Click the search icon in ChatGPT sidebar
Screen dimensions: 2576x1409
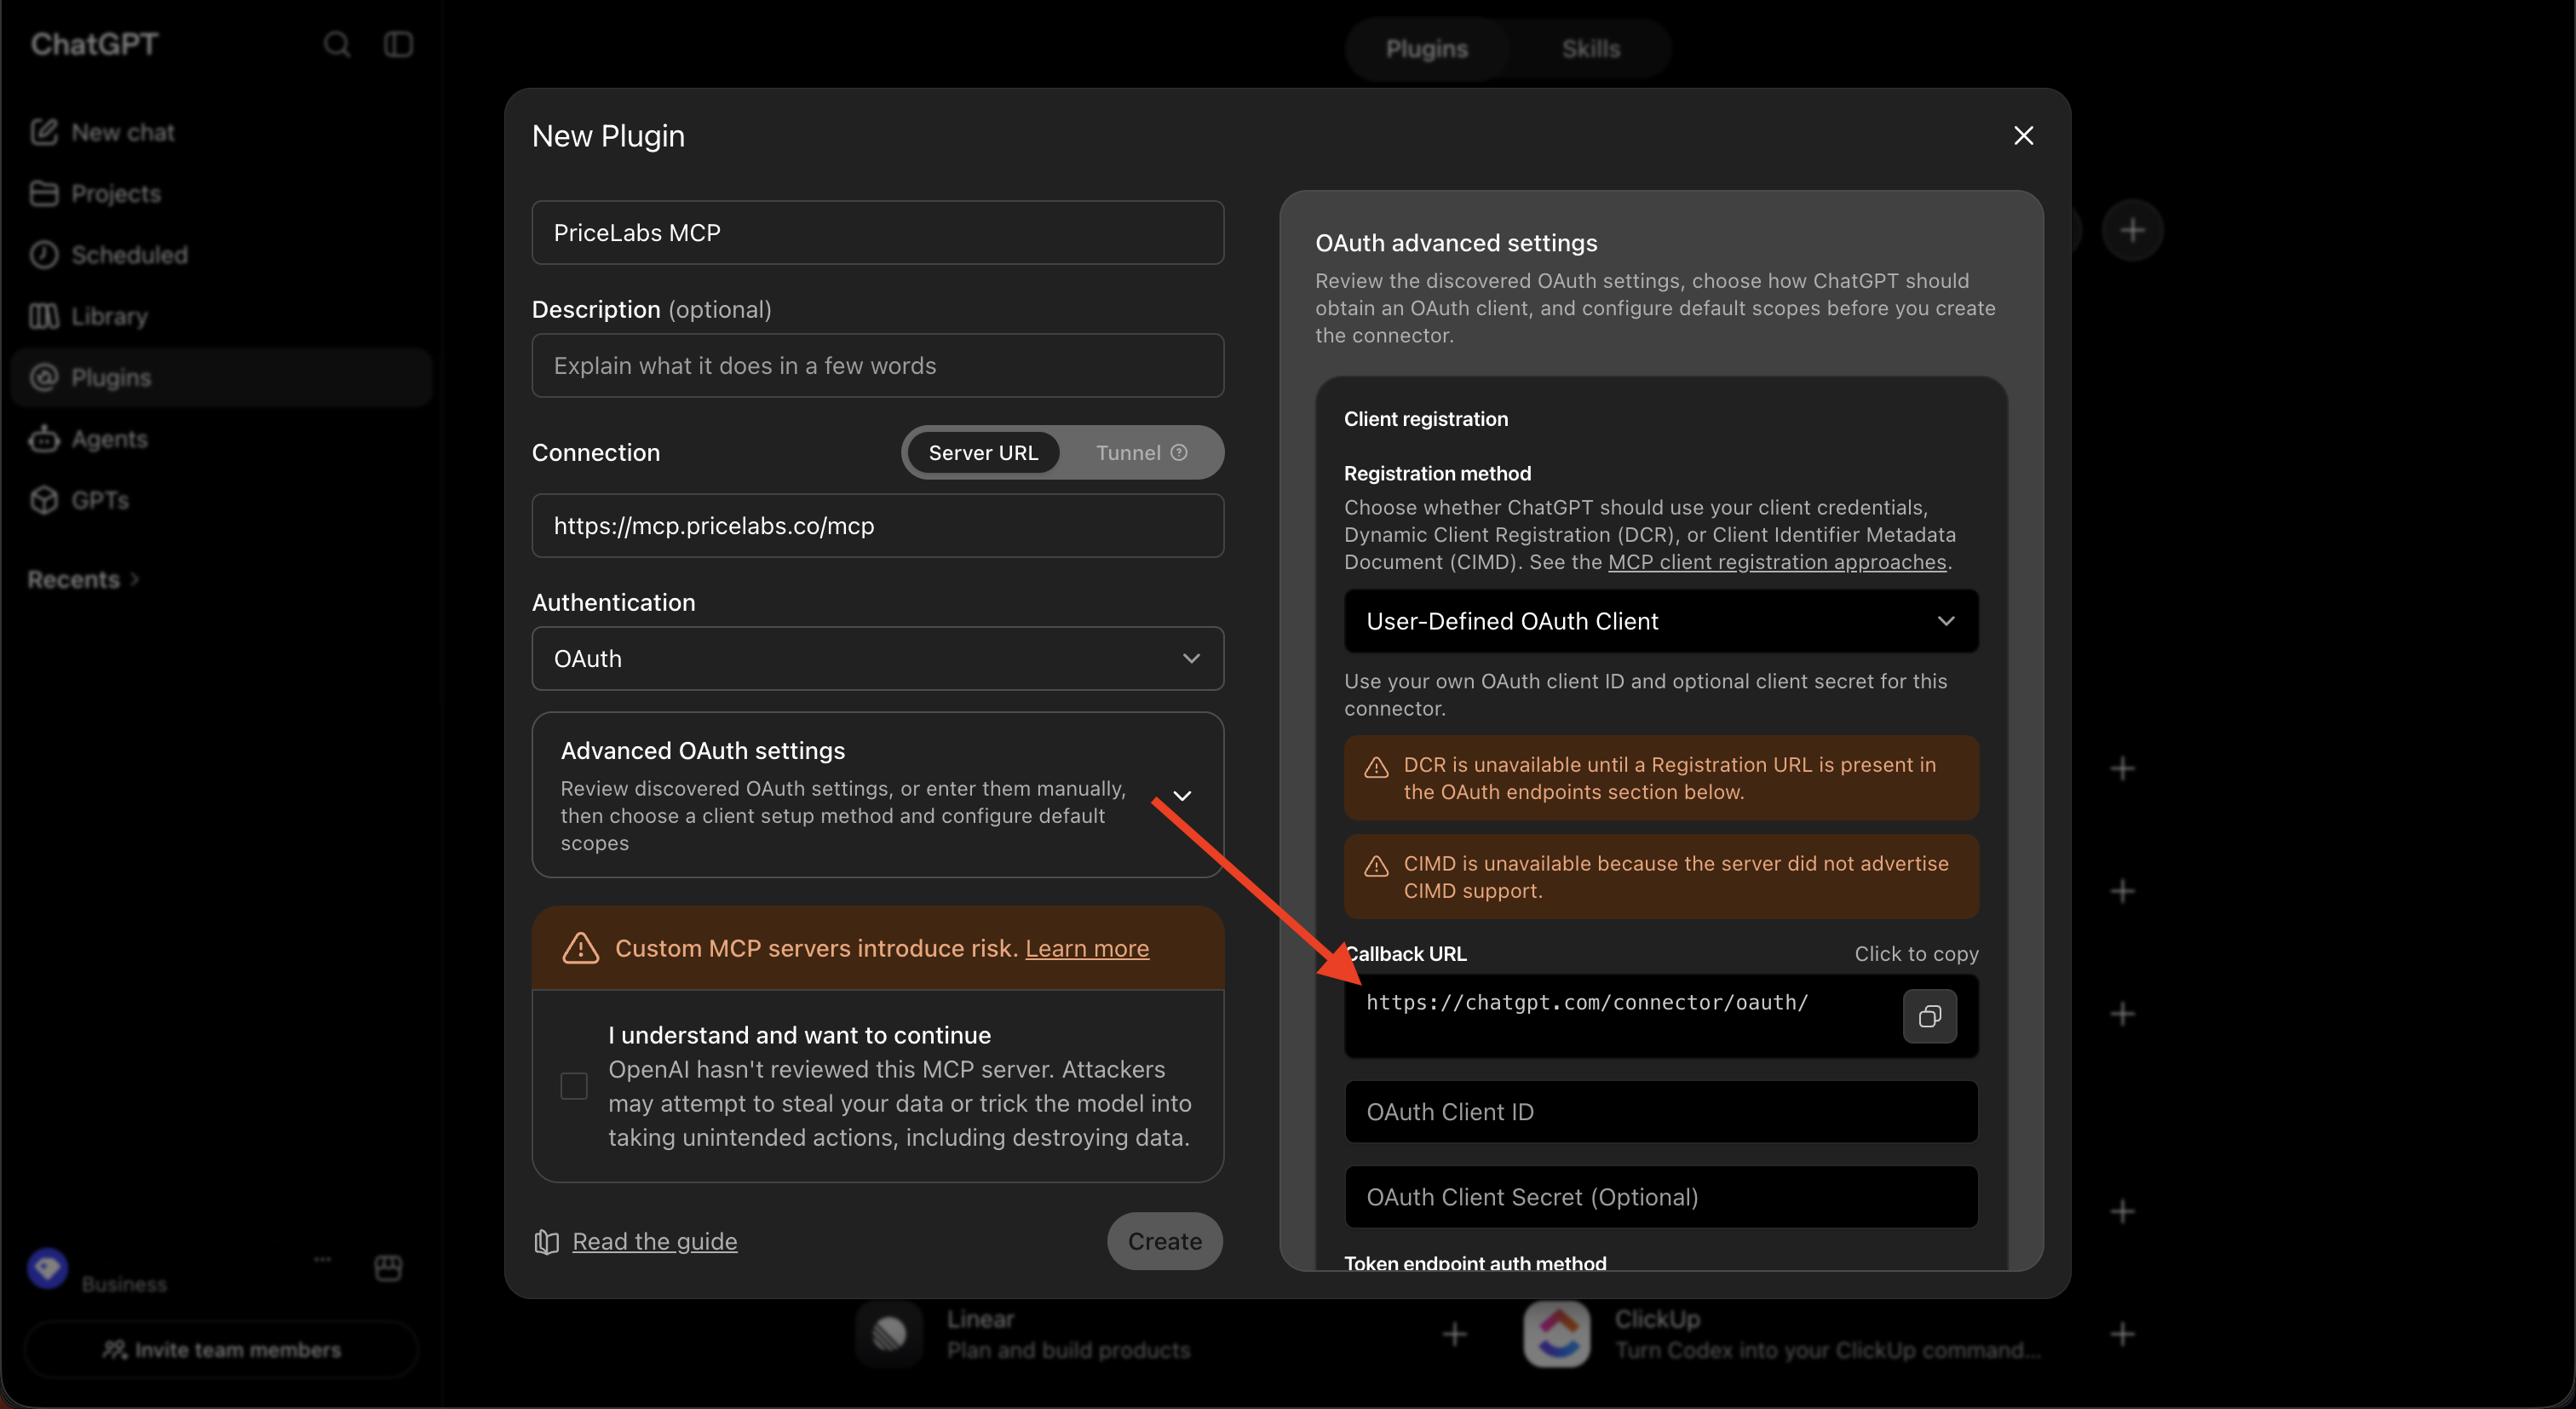337,44
